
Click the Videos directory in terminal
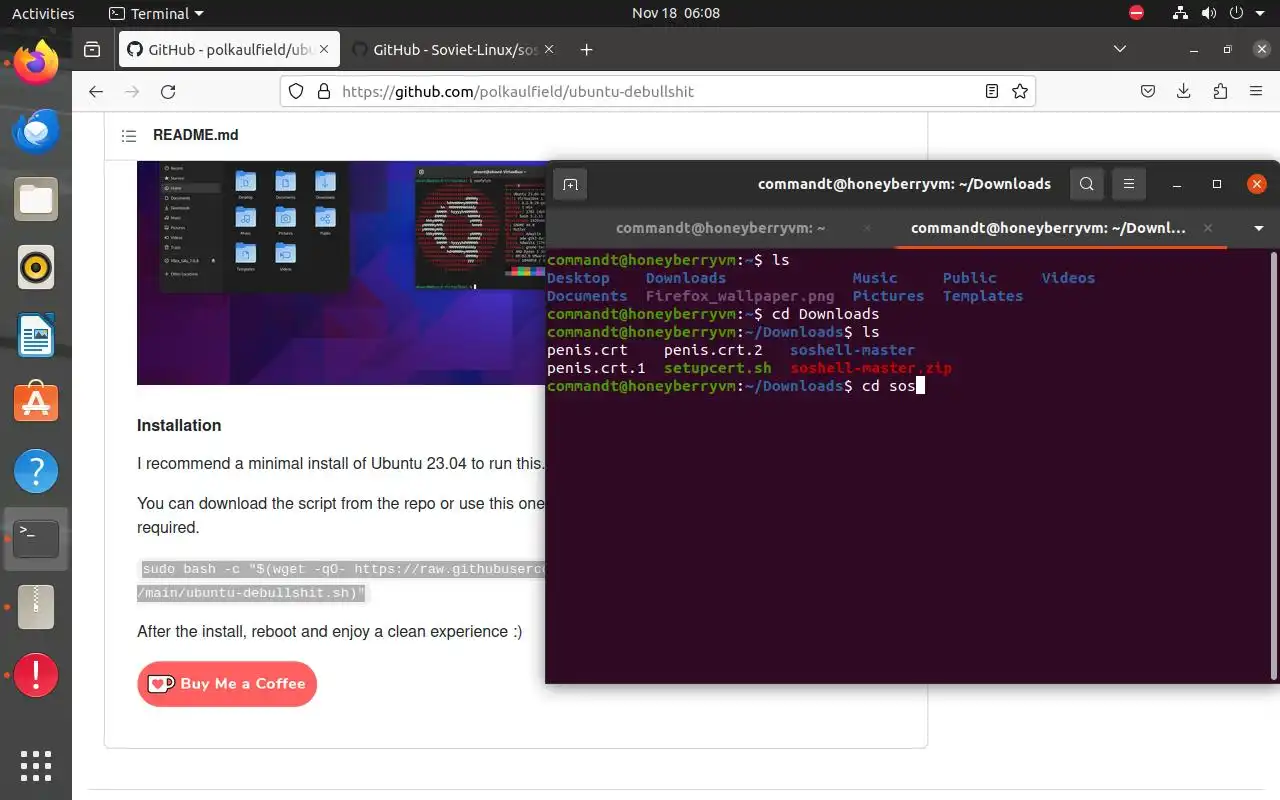tap(1068, 278)
